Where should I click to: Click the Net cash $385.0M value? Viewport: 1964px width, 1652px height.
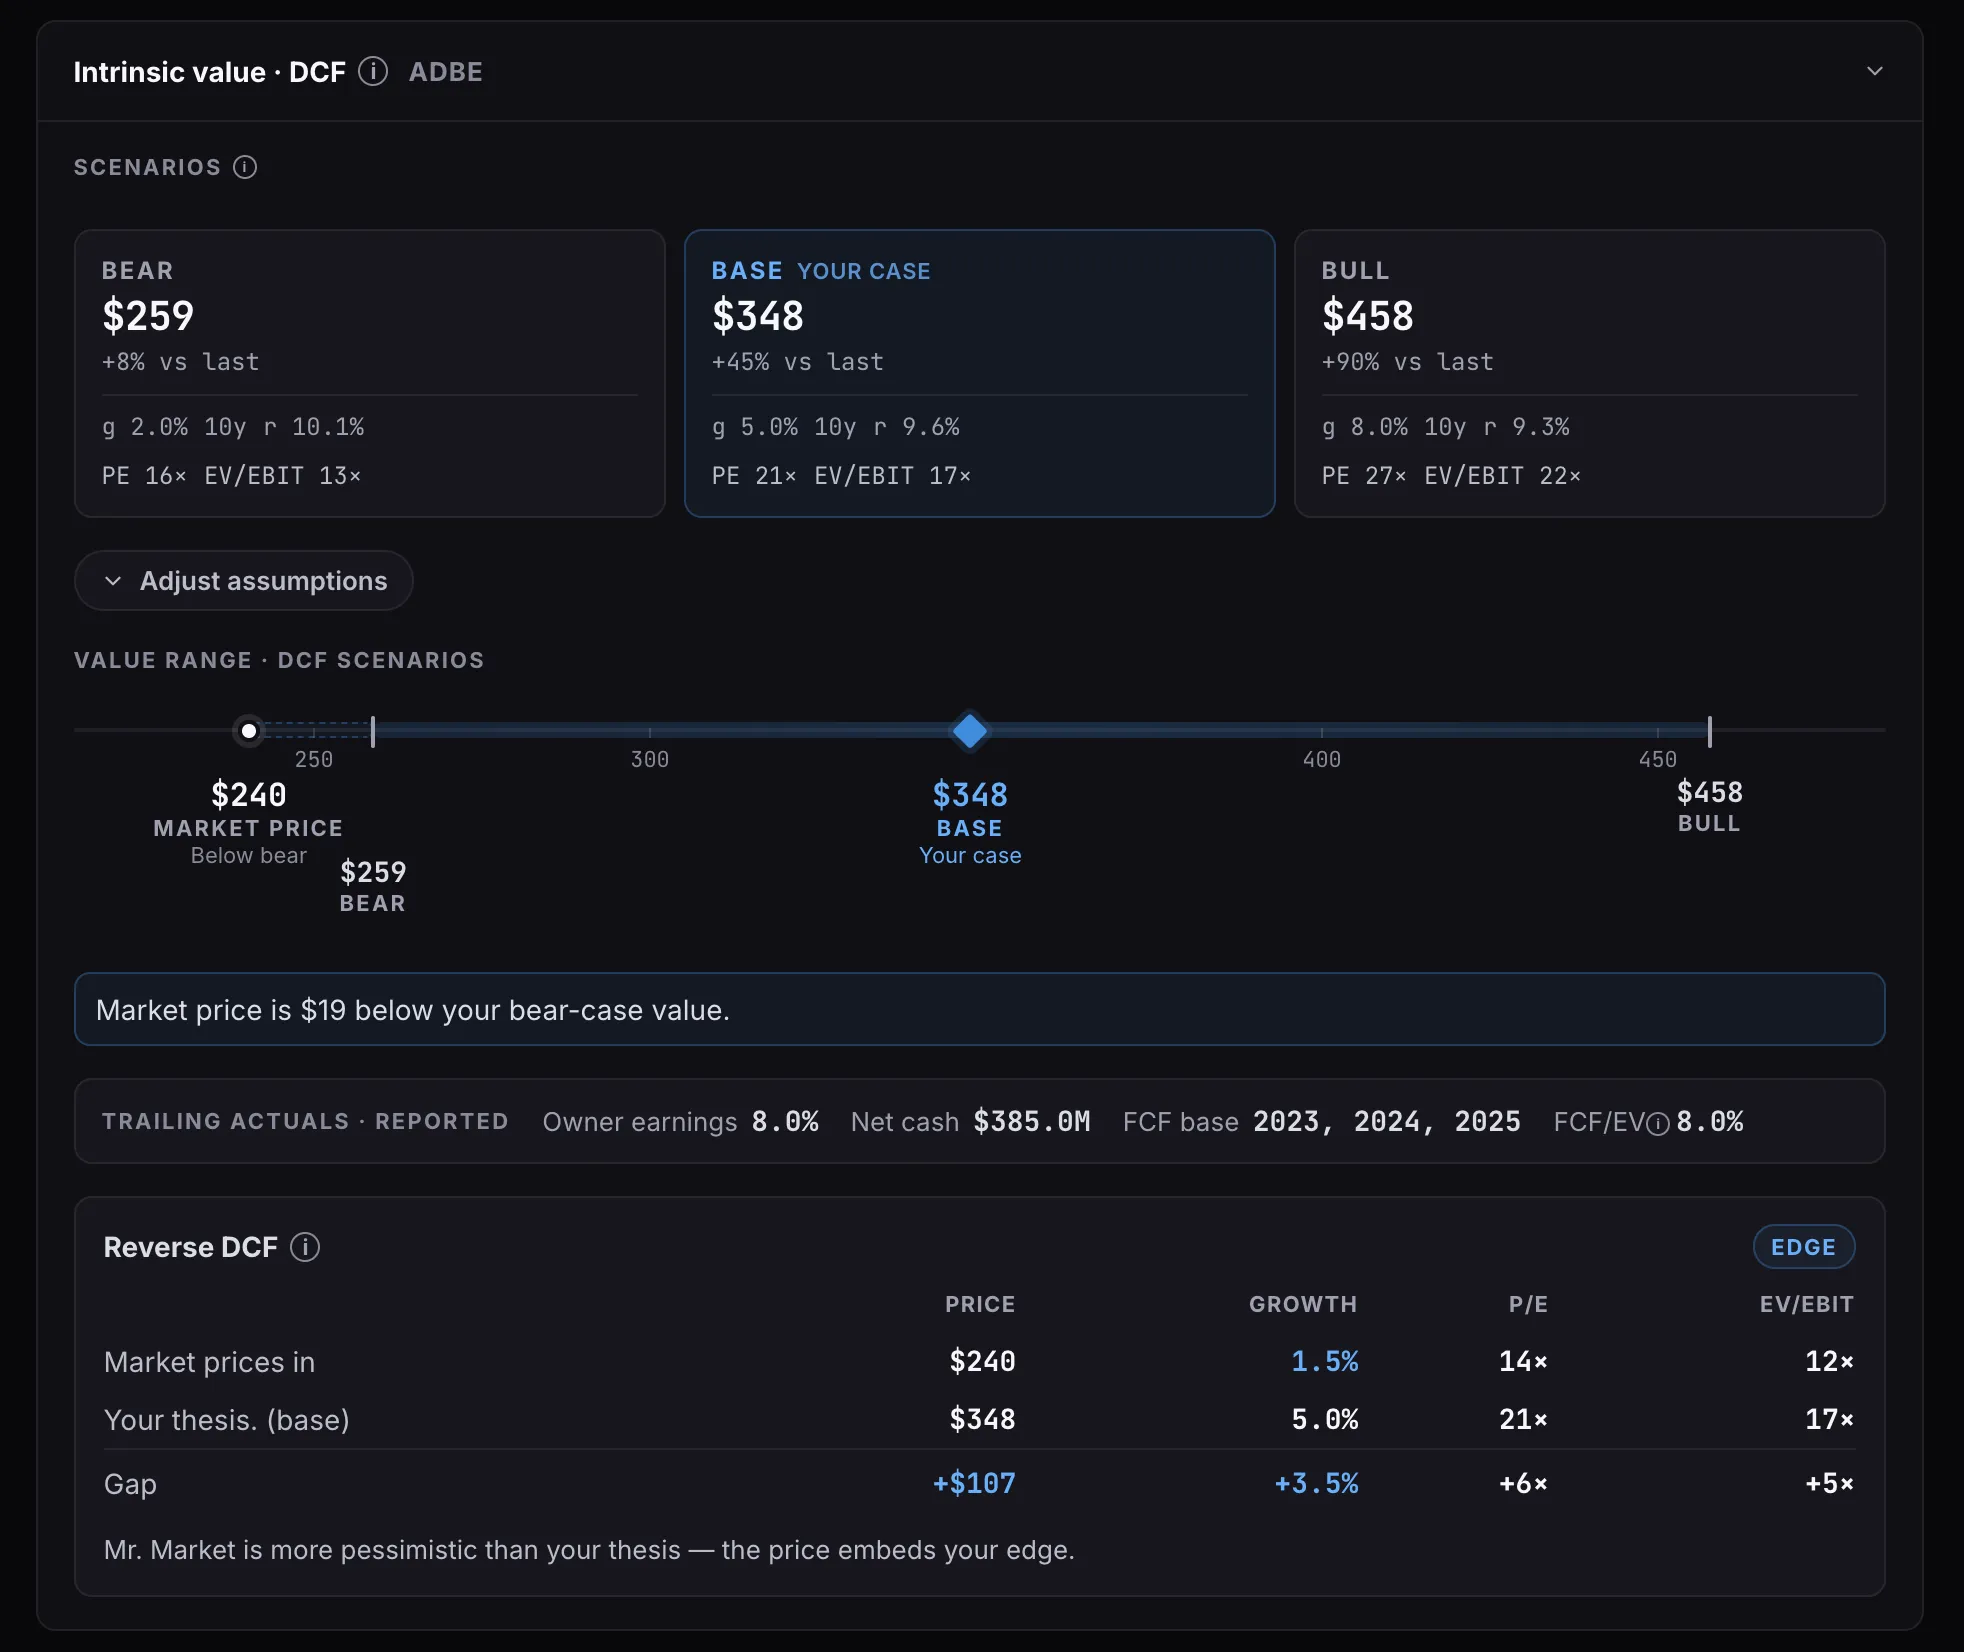1032,1121
